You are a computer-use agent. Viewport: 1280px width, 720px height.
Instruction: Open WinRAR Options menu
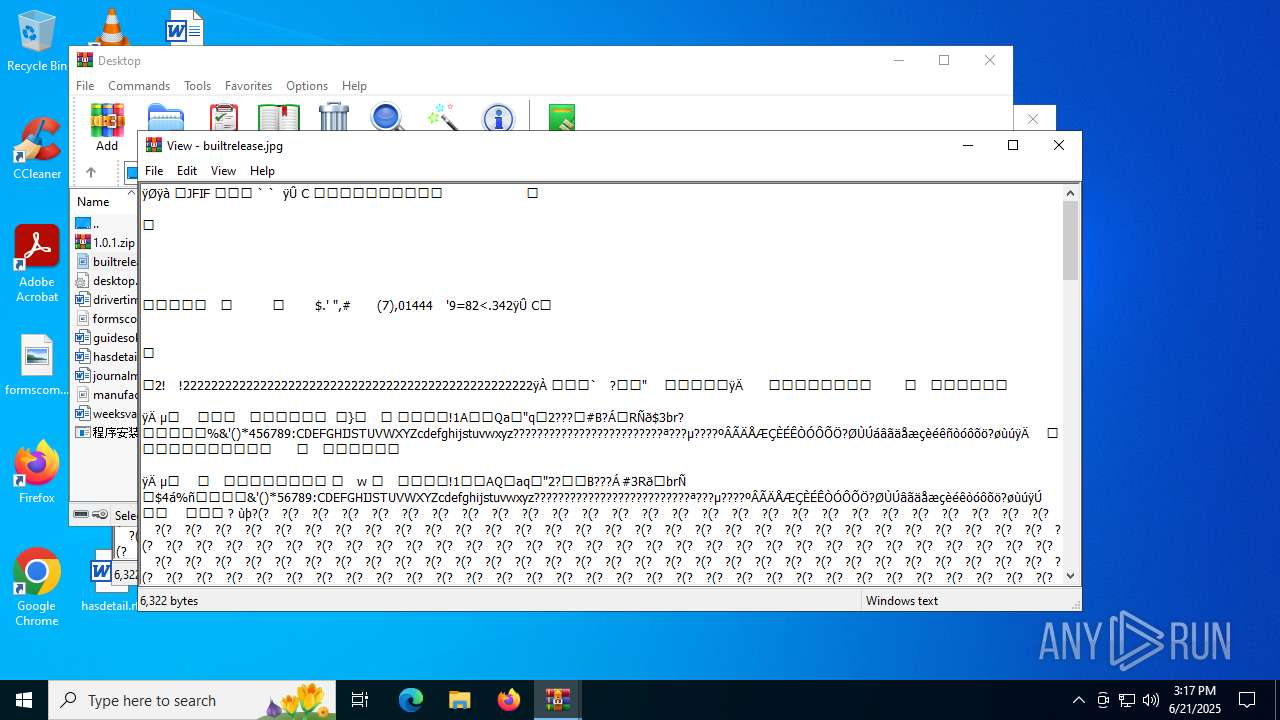click(x=307, y=86)
